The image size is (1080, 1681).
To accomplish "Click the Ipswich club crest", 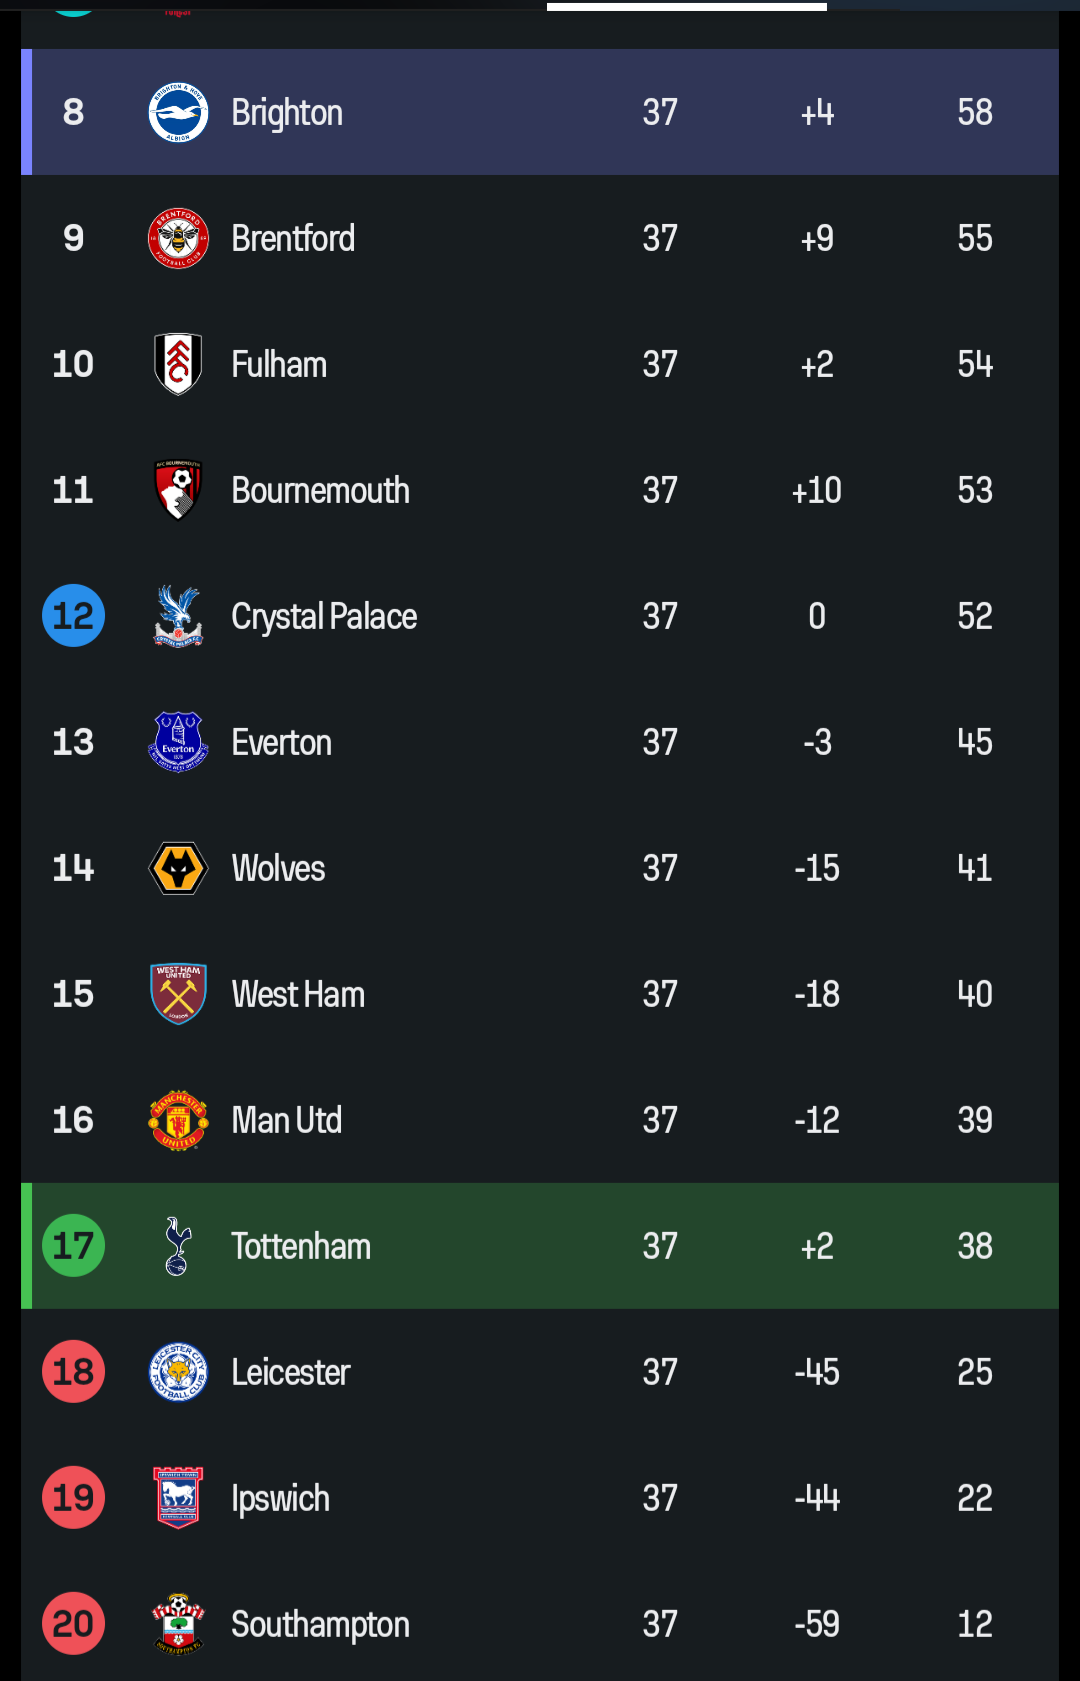I will pos(178,1498).
